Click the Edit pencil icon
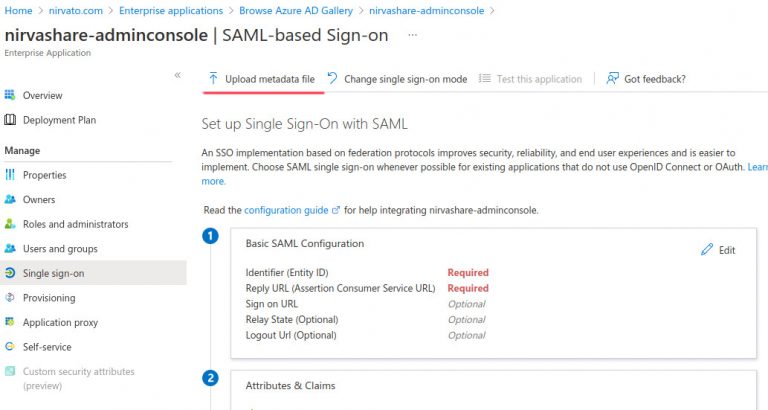768x410 pixels. click(x=708, y=249)
